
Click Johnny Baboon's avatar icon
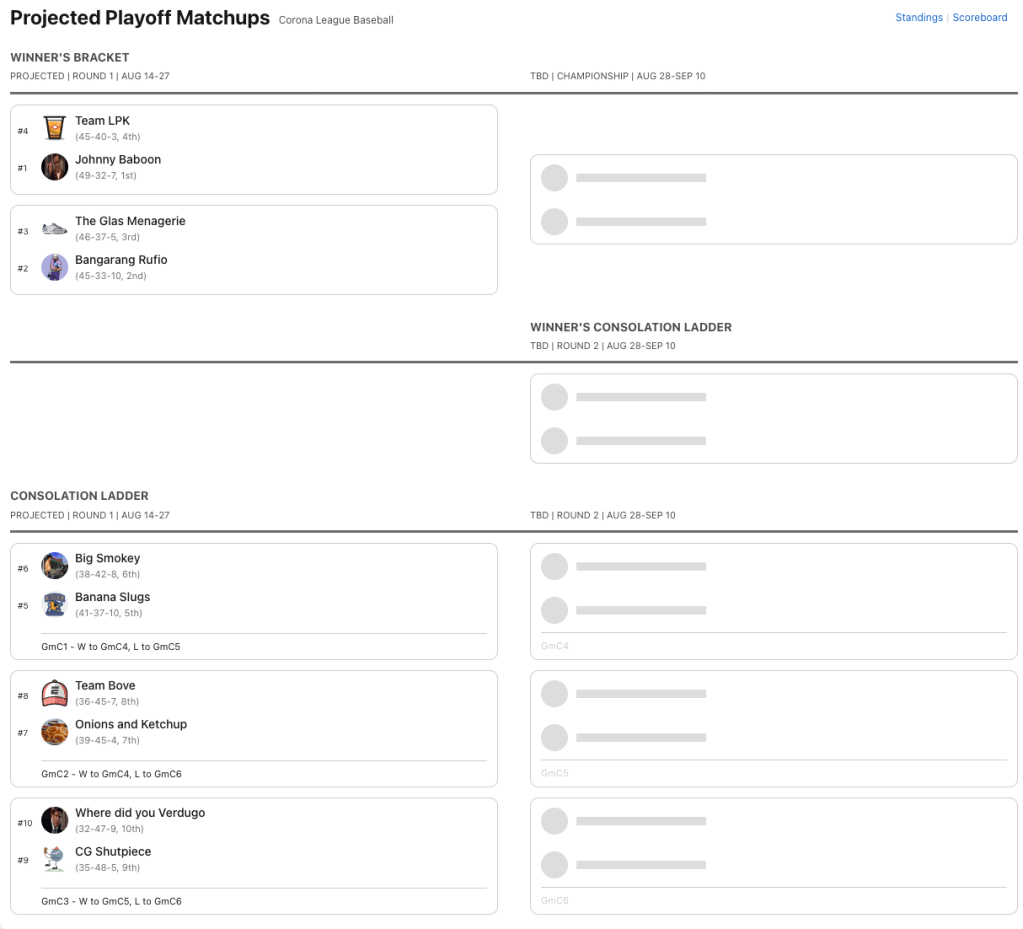click(x=54, y=167)
